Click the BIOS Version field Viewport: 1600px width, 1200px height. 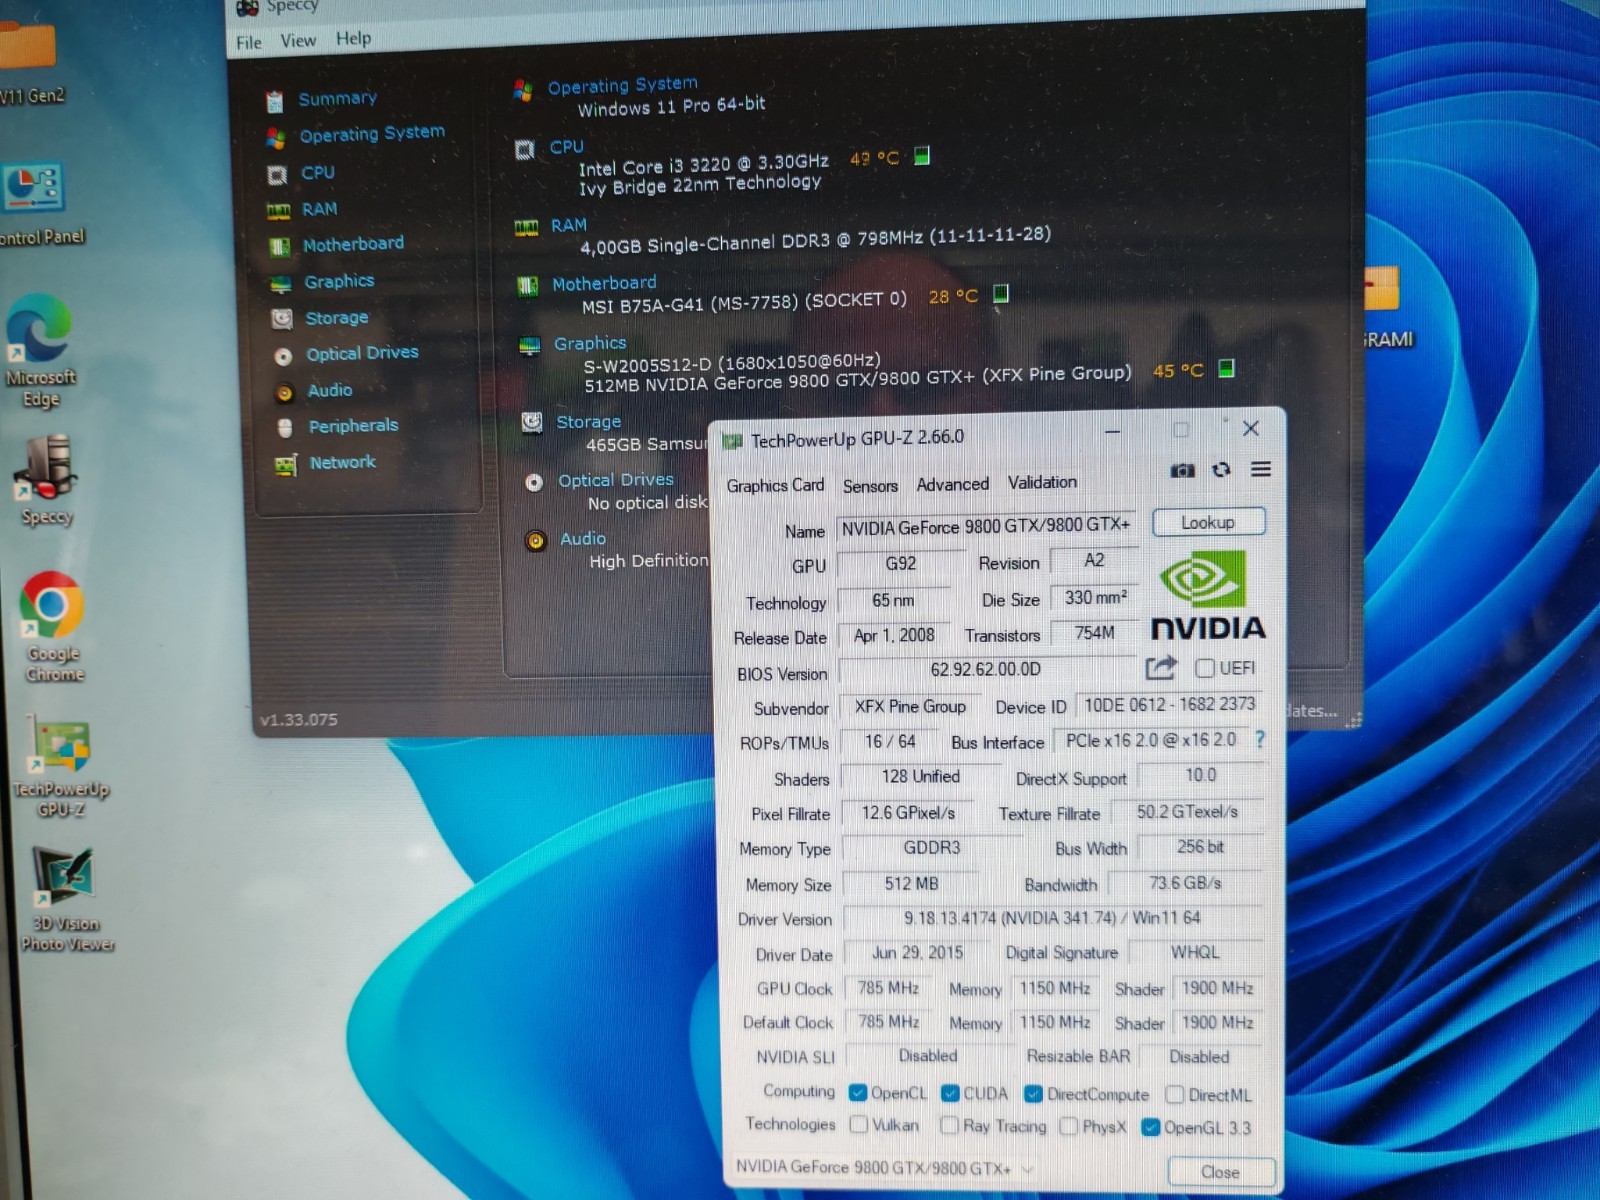[x=986, y=669]
